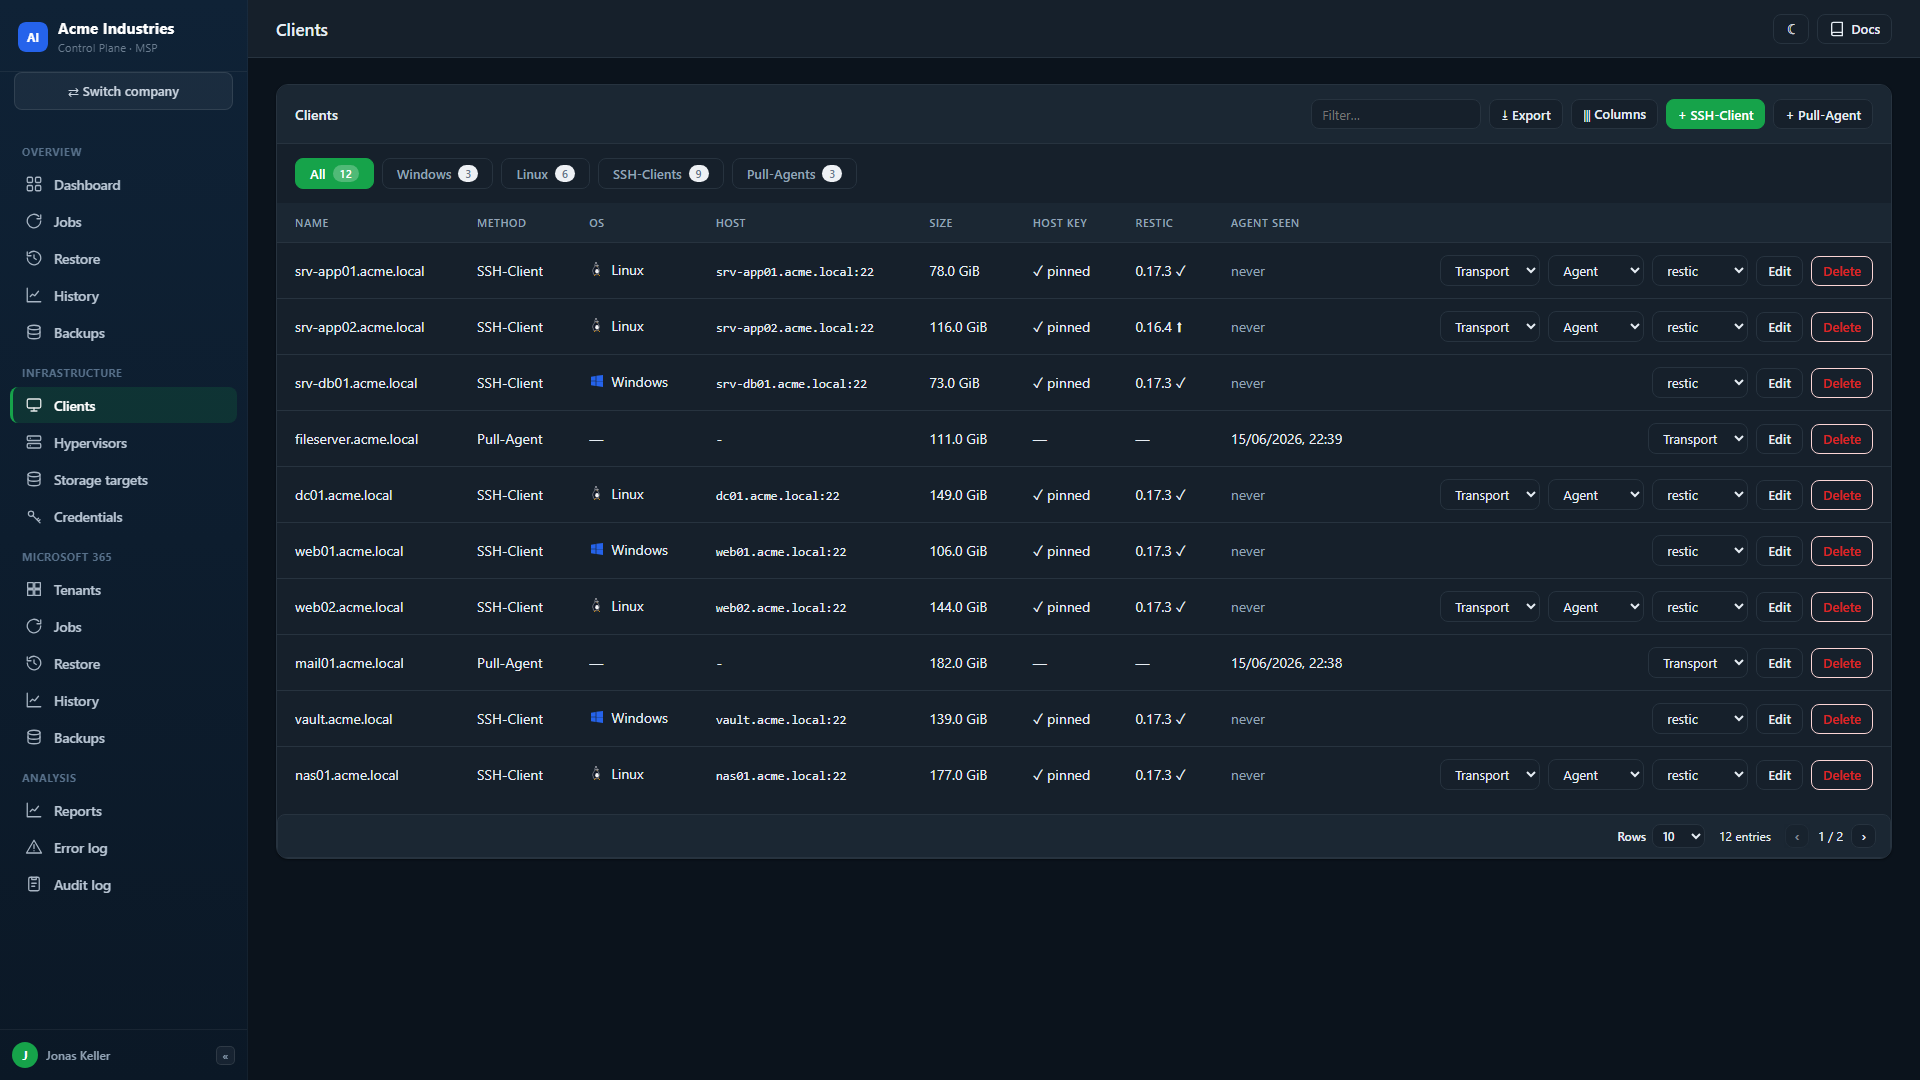Open Storage targets icon in sidebar
Image resolution: width=1920 pixels, height=1080 pixels.
click(34, 480)
